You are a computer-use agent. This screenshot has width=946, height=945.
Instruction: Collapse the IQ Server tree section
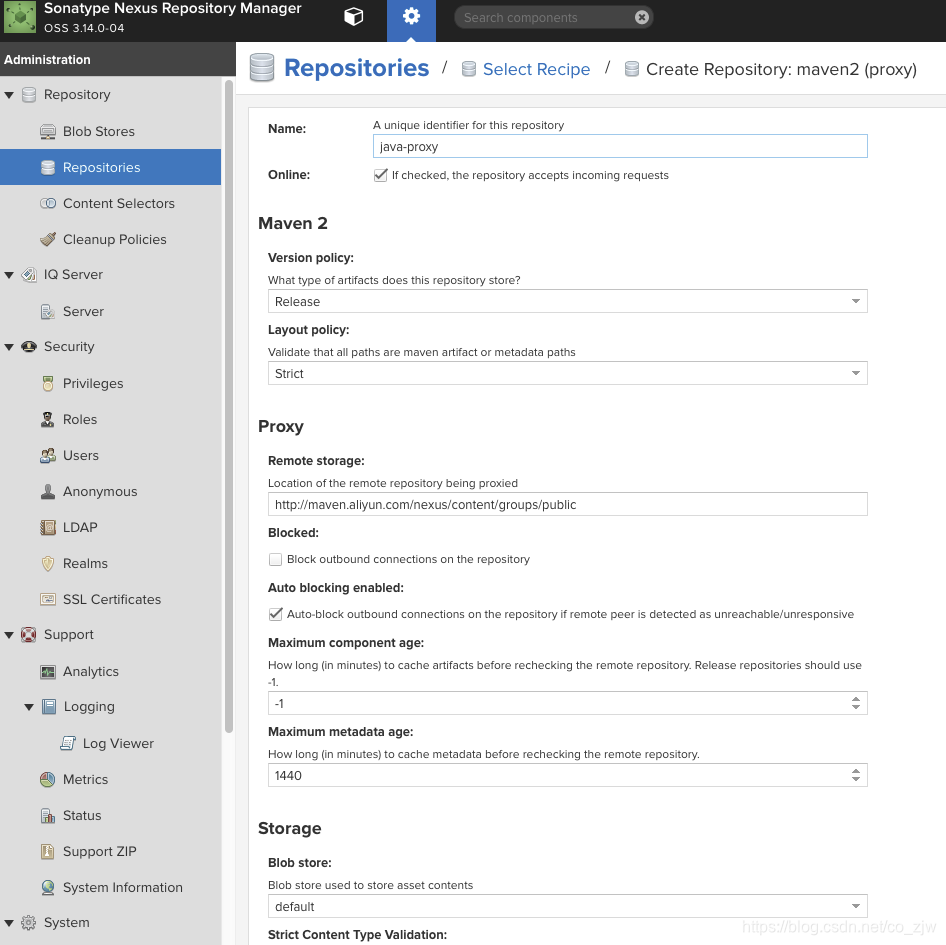[x=9, y=275]
